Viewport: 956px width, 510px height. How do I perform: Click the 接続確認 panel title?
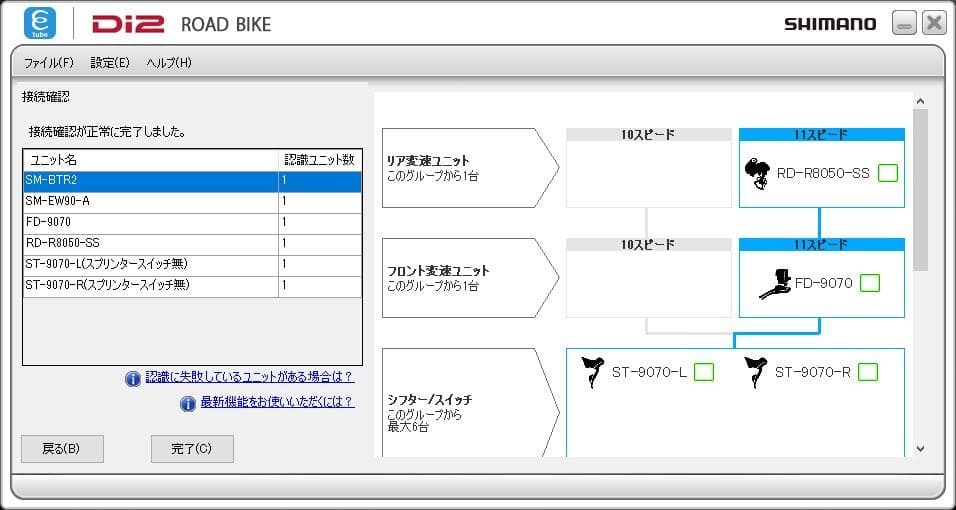[x=46, y=96]
